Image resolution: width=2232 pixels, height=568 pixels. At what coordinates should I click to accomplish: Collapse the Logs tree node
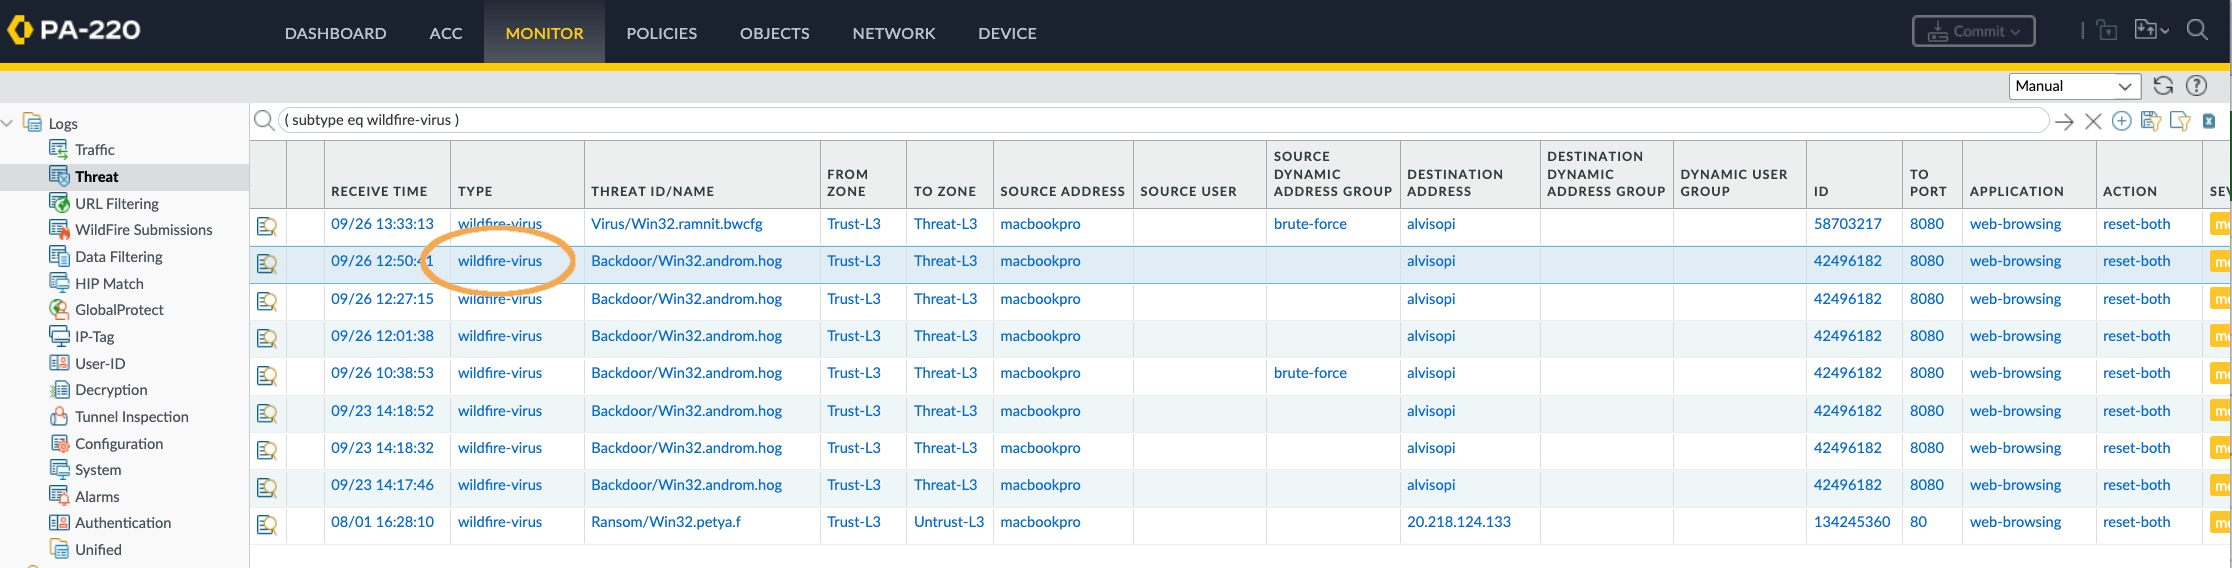(x=8, y=123)
